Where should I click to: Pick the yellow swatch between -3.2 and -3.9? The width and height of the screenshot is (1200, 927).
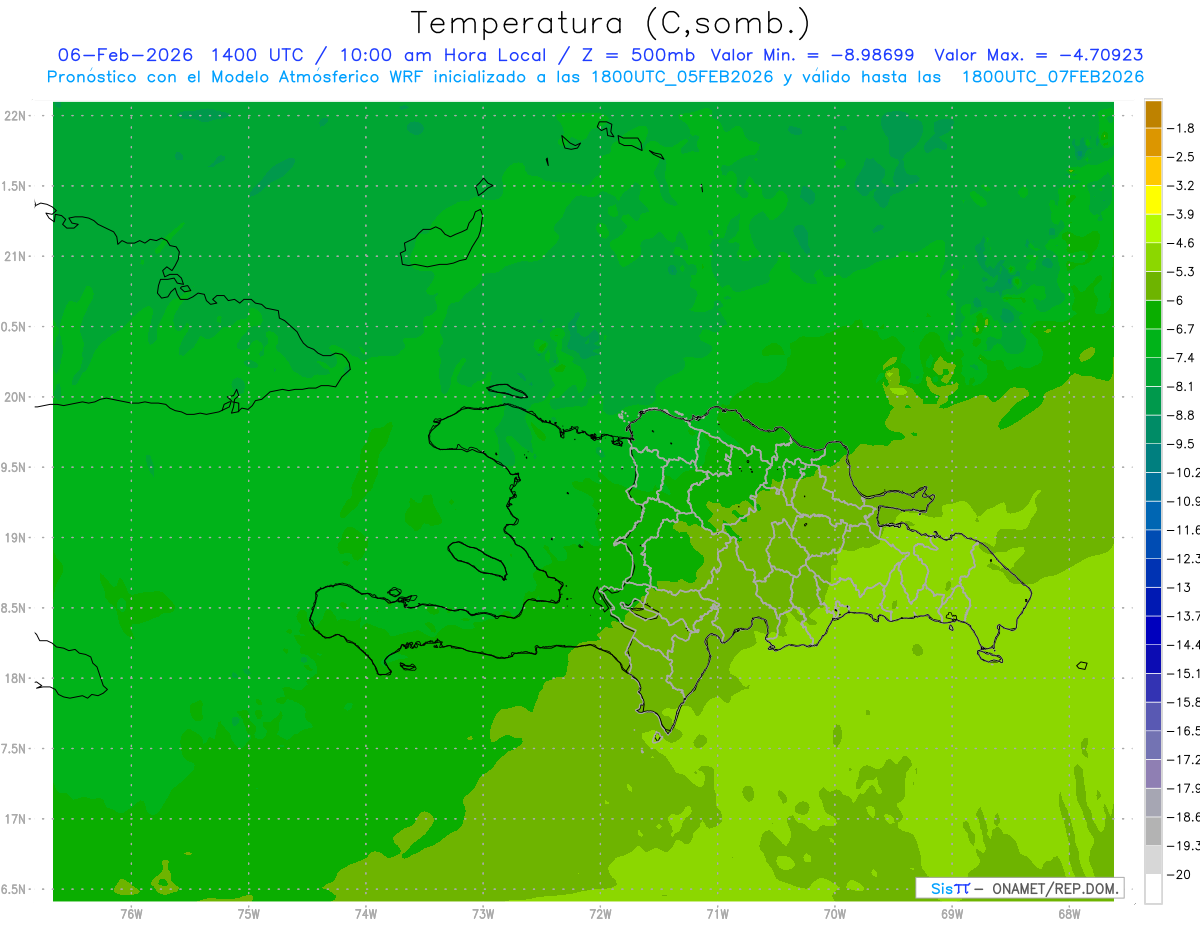(x=1153, y=200)
